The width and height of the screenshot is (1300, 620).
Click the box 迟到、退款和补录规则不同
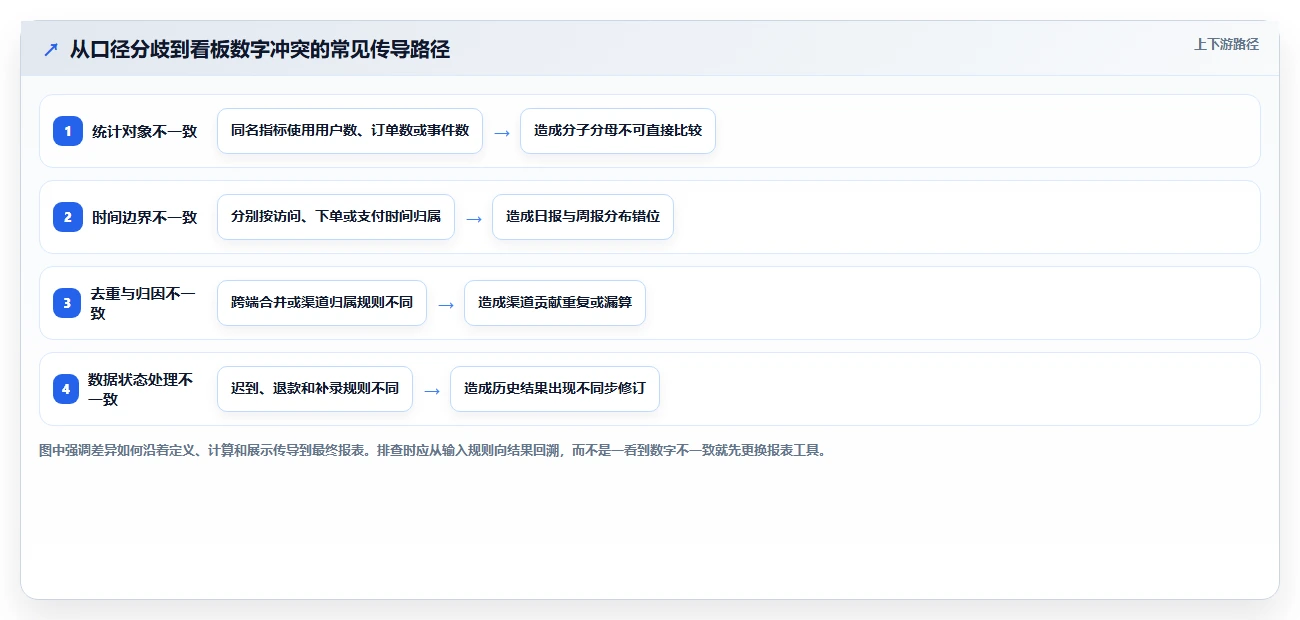(x=315, y=389)
